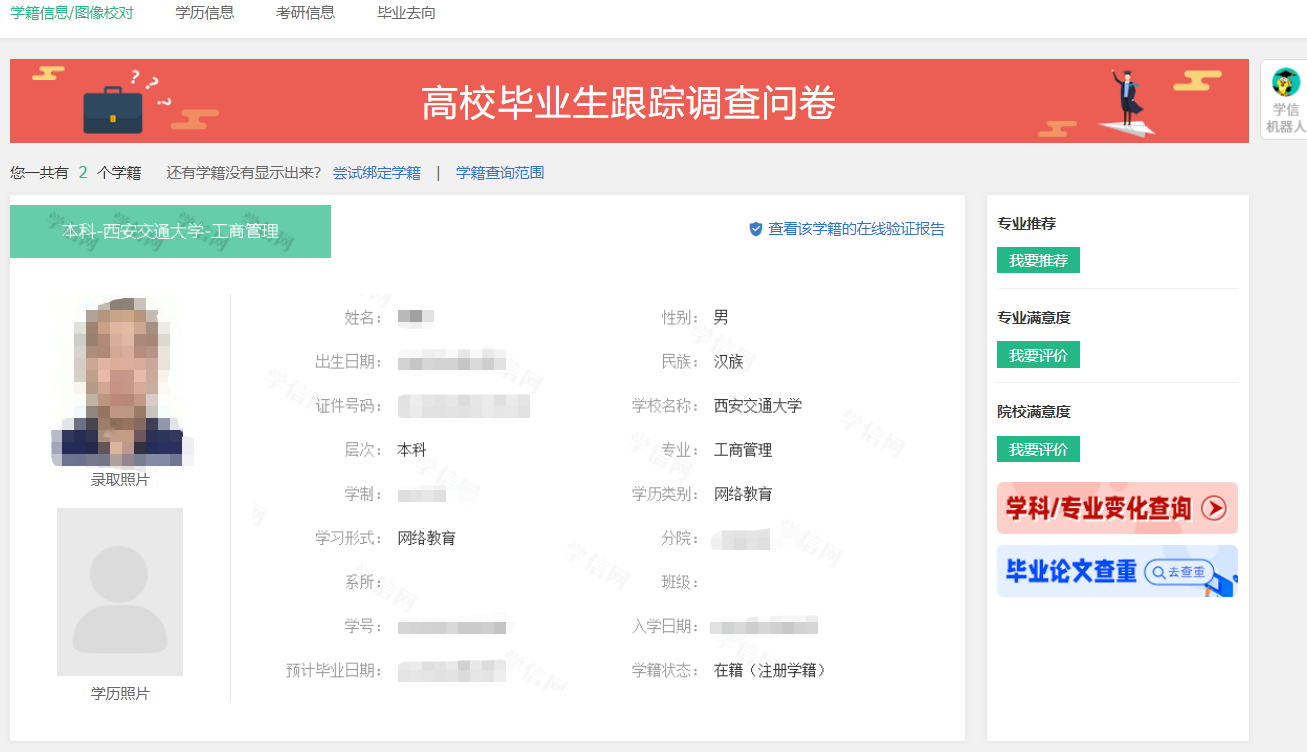This screenshot has width=1307, height=752.
Task: Open 查看该学籍的在线验证报告 link
Action: [855, 229]
